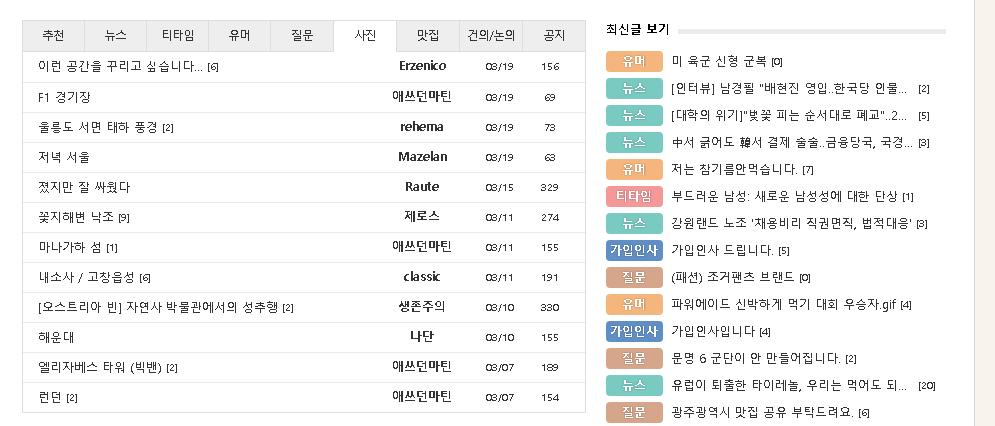
Task: Click author name 생존주의
Action: coord(422,307)
